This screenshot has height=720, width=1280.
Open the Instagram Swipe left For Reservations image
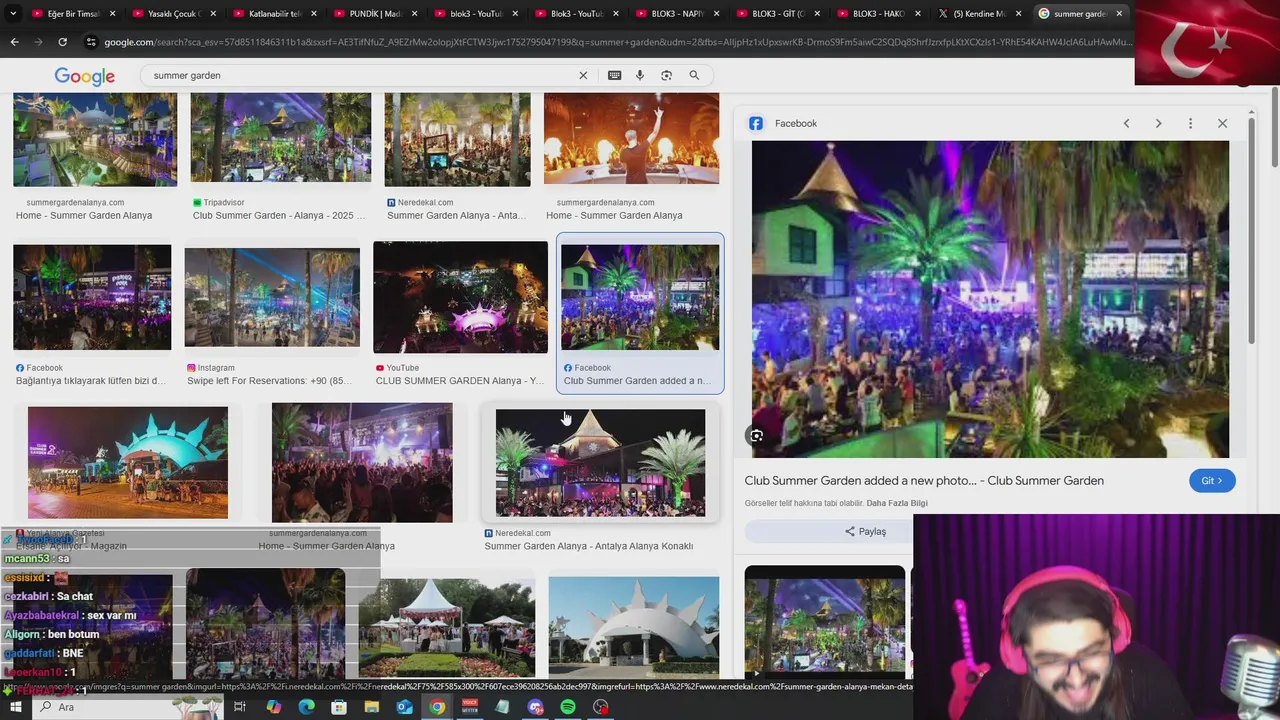click(272, 297)
